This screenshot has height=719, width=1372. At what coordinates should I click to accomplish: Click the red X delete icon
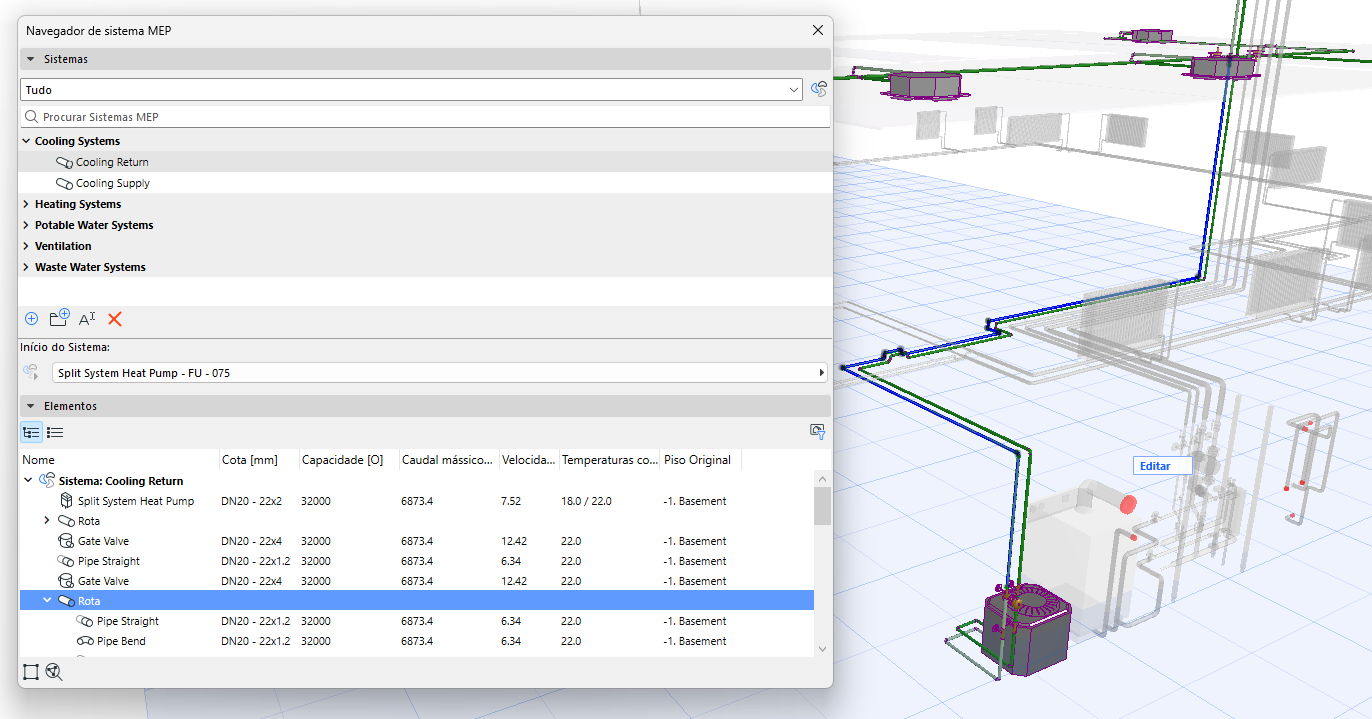coord(115,319)
